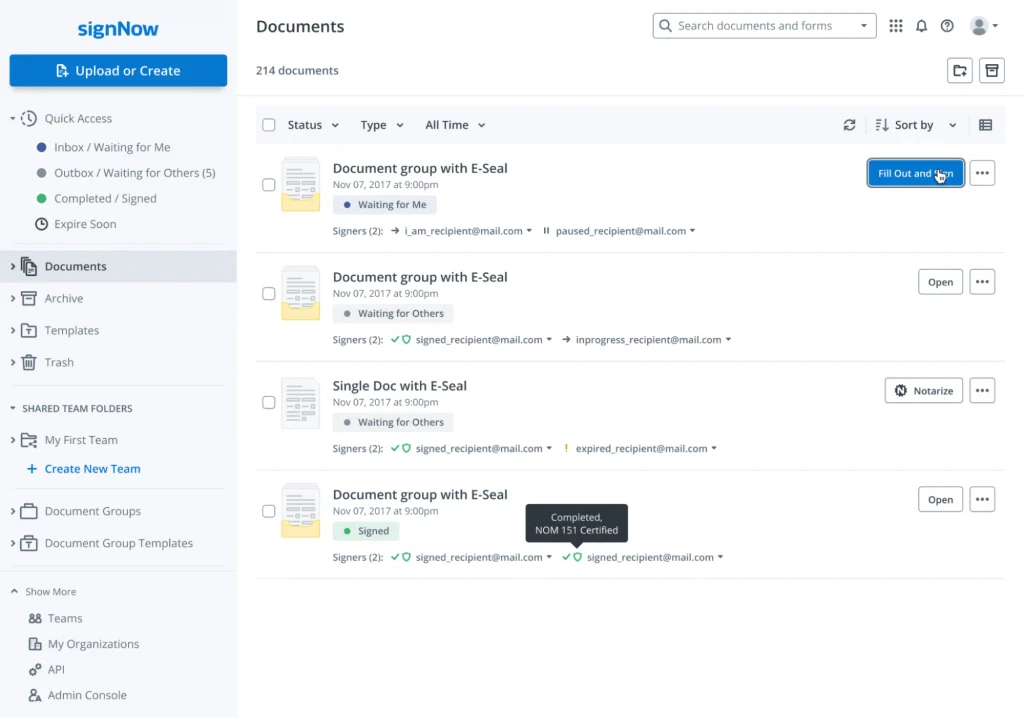
Task: Click the Upload or Create button
Action: click(118, 71)
